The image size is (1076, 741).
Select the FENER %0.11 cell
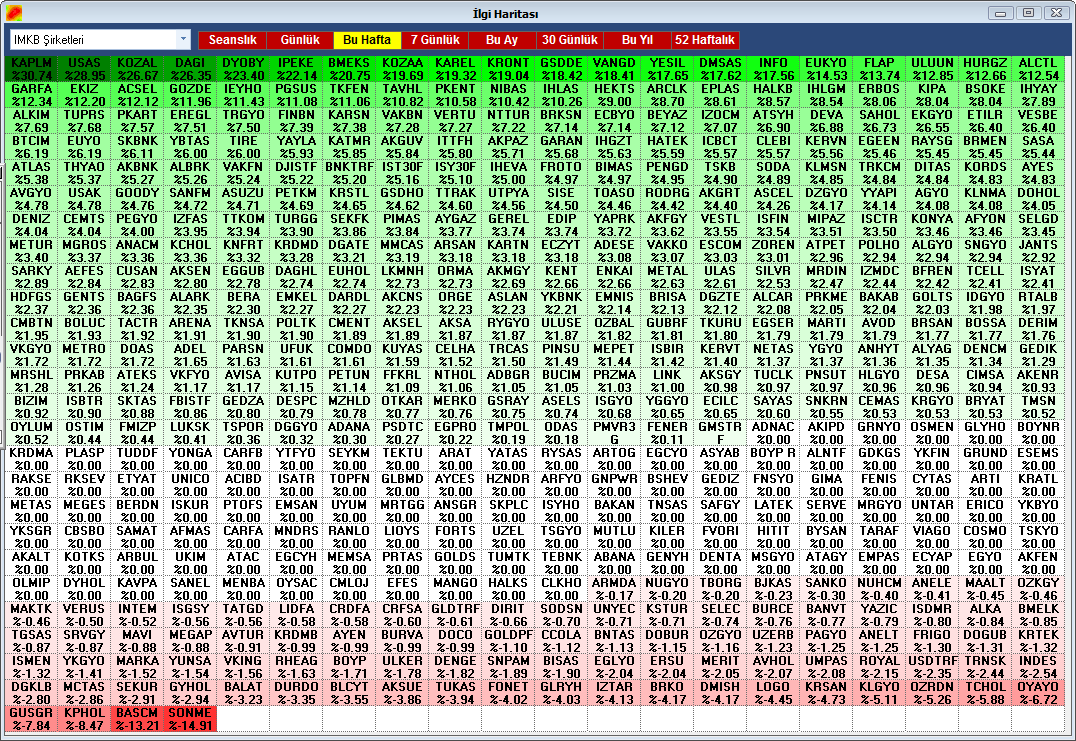pos(667,434)
